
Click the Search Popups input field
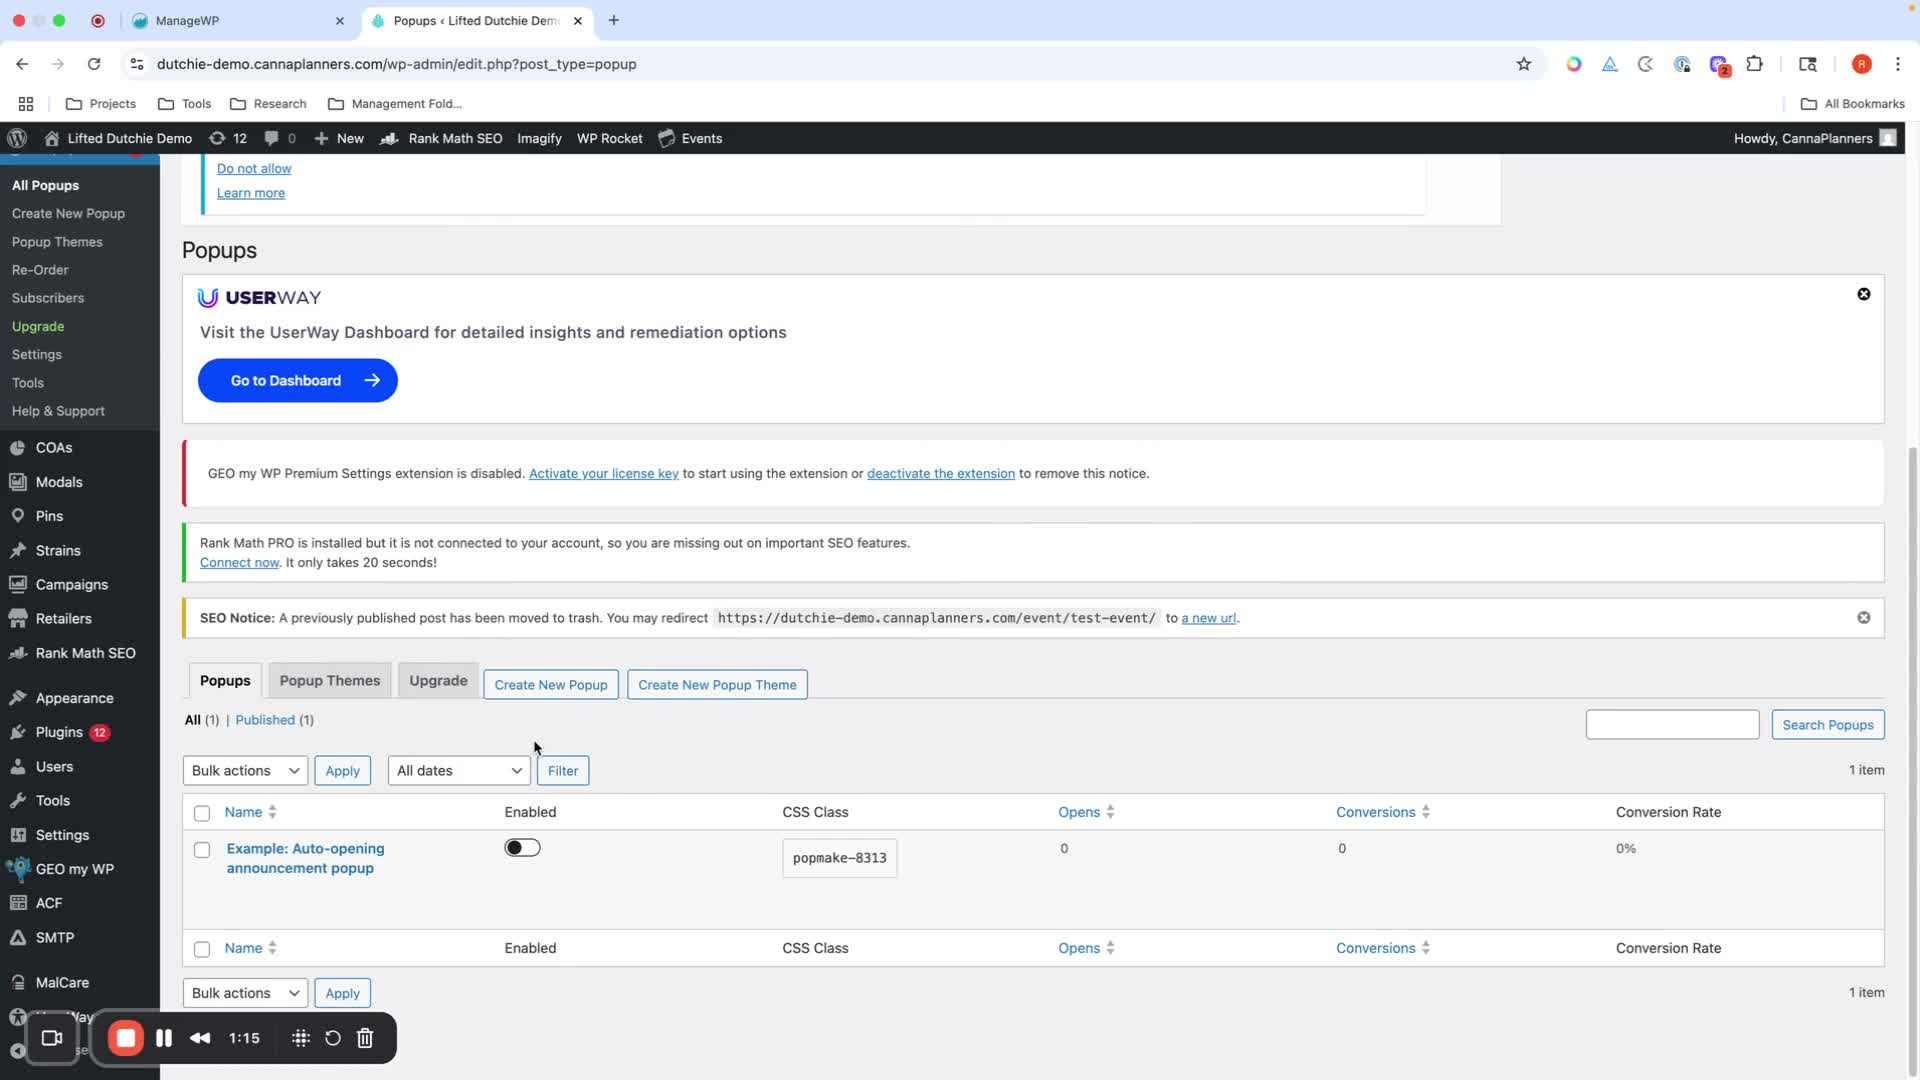pos(1671,724)
